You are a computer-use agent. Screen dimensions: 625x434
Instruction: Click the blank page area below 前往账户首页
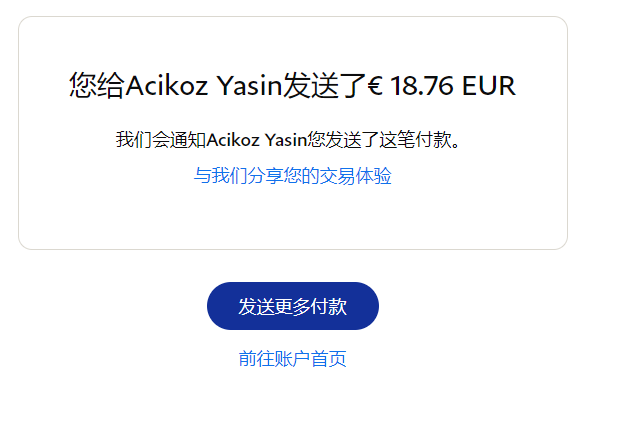coord(293,403)
